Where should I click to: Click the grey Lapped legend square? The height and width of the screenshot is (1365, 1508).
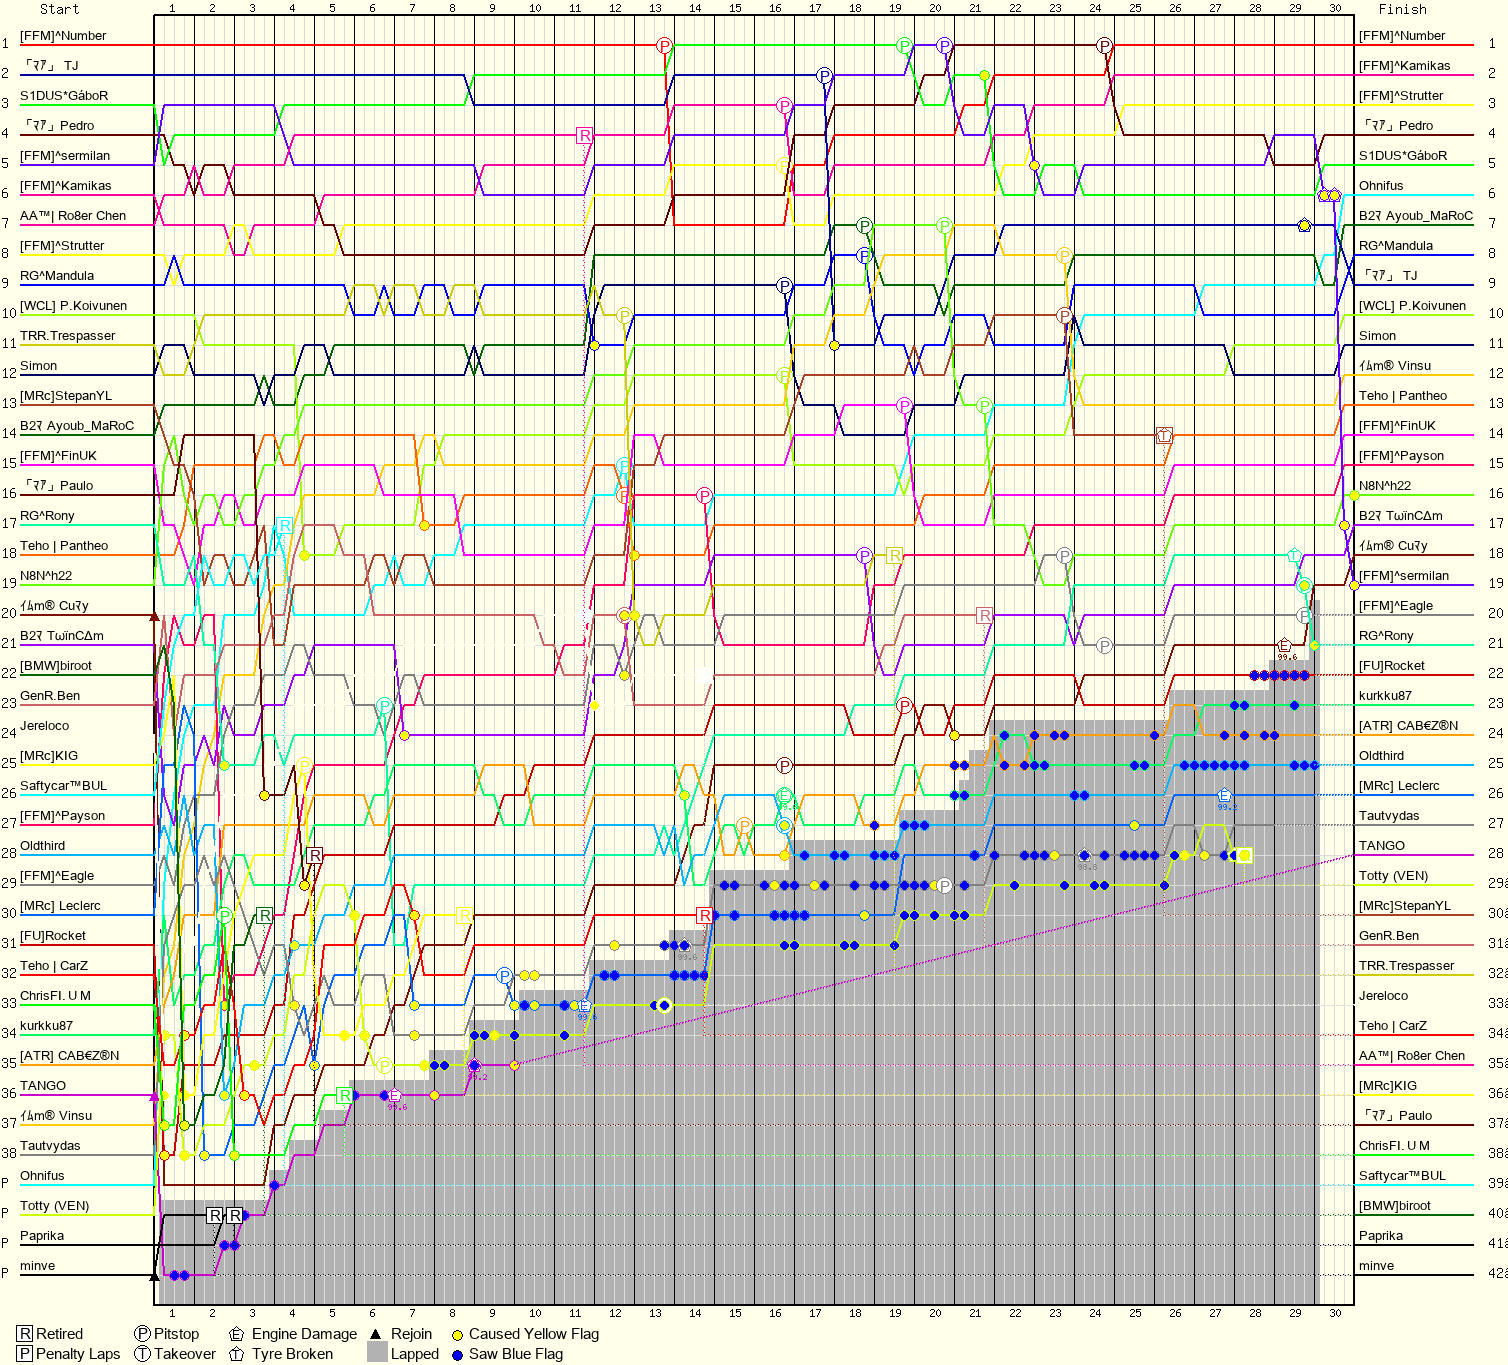[377, 1352]
